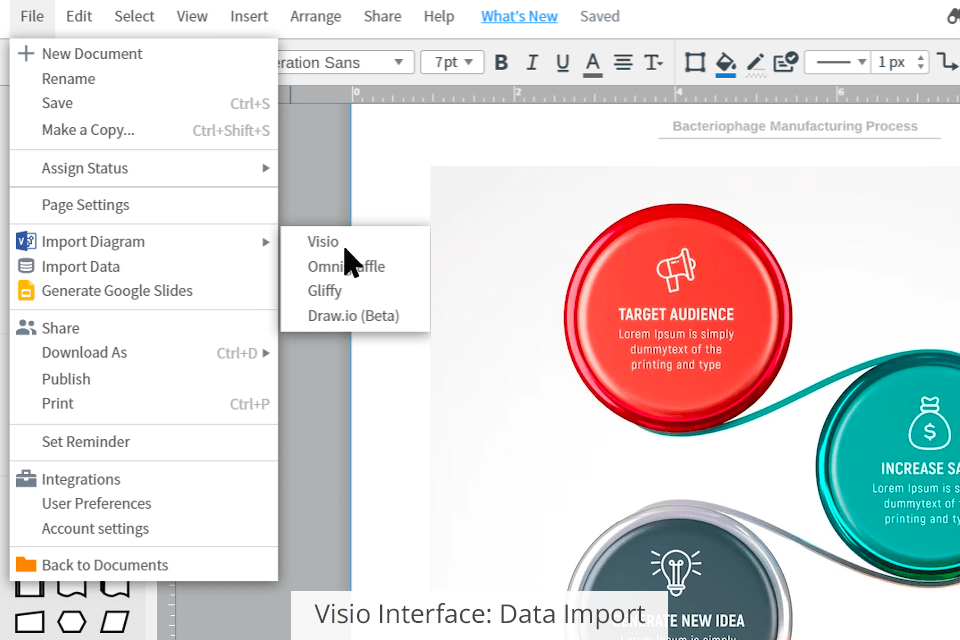The height and width of the screenshot is (640, 960).
Task: Open the text color picker
Action: (593, 63)
